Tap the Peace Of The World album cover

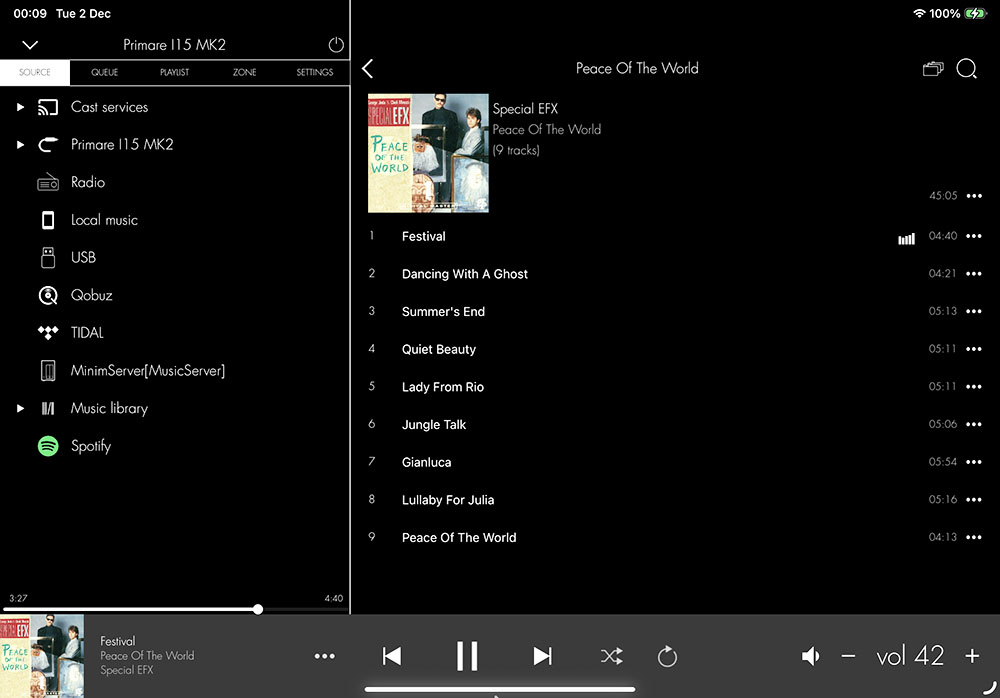coord(428,153)
